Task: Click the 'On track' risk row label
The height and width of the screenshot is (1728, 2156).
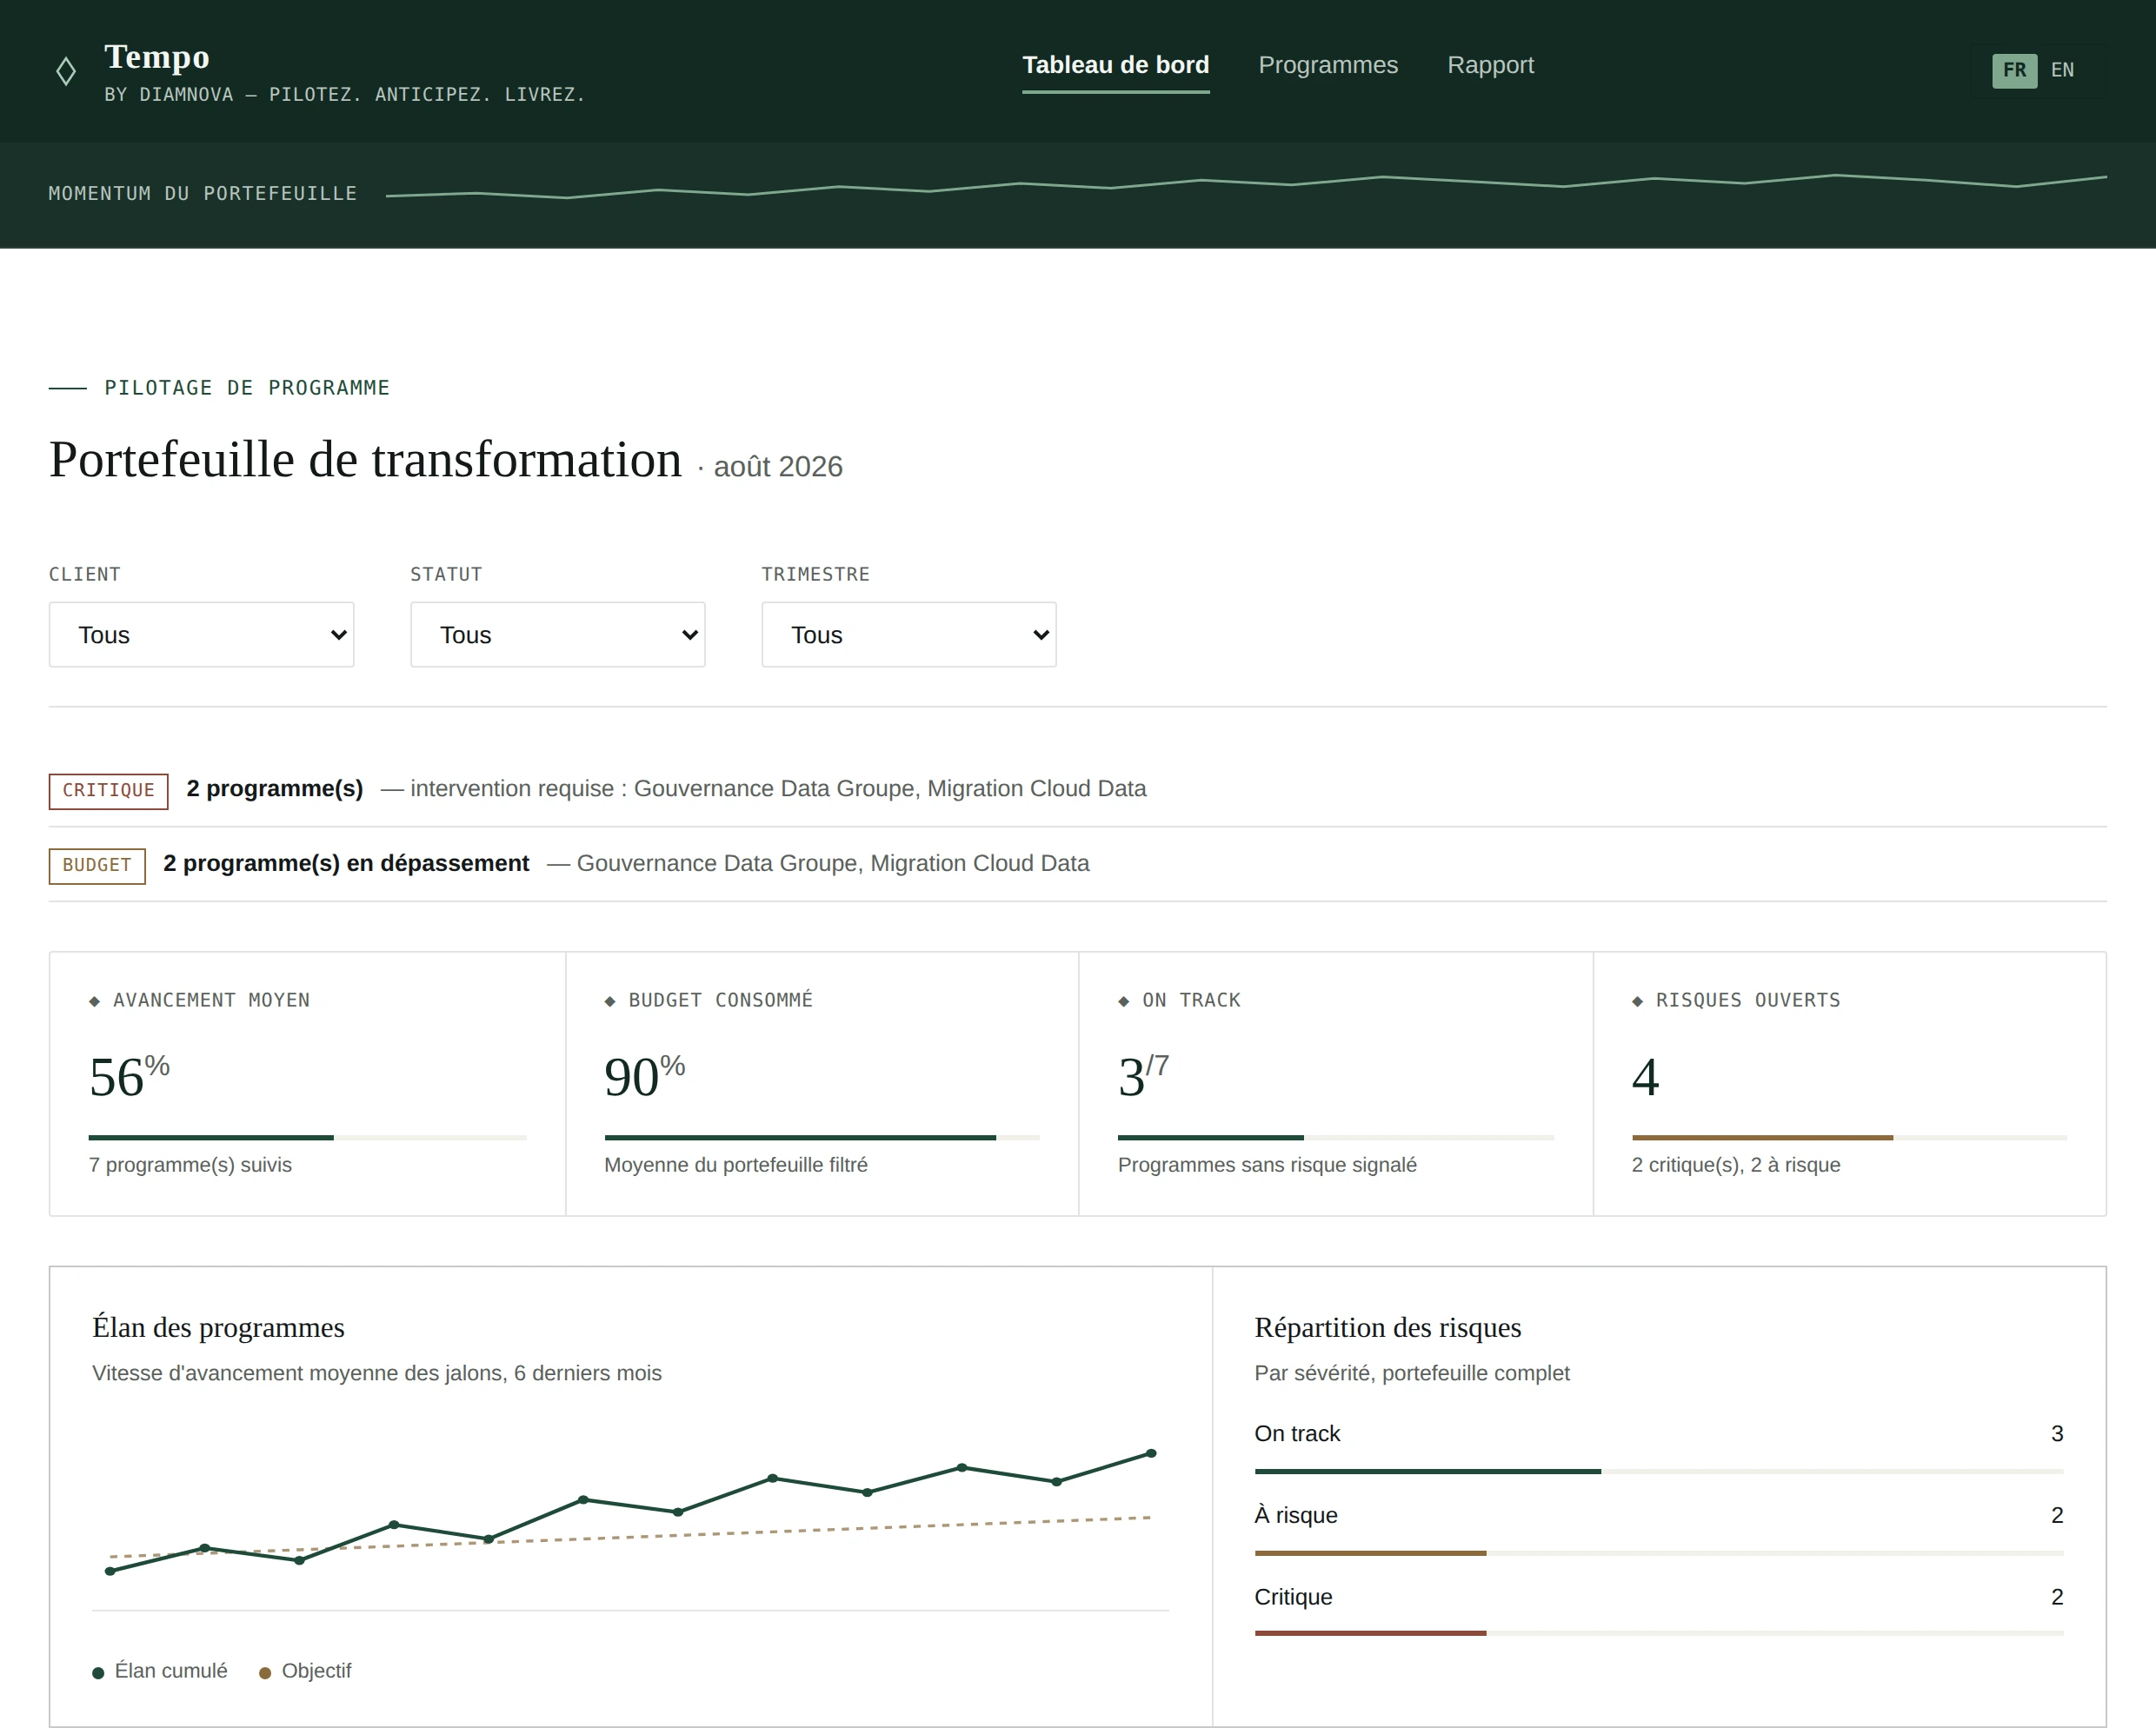Action: click(x=1297, y=1433)
